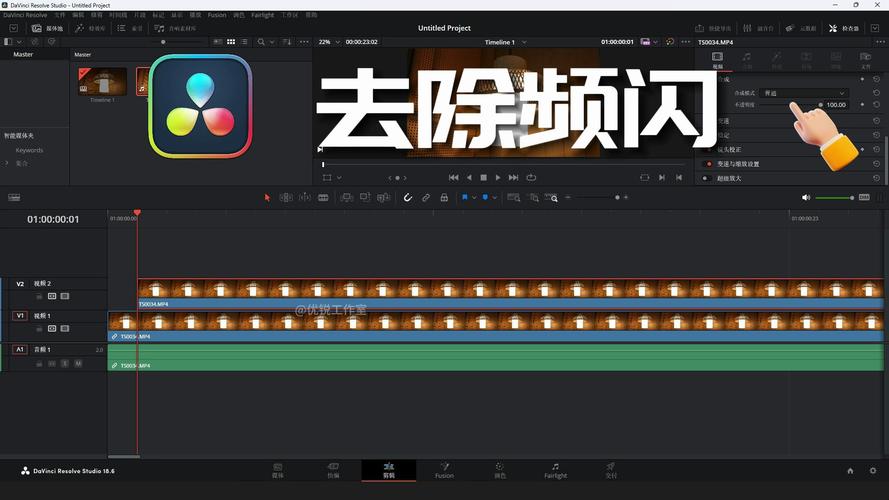The height and width of the screenshot is (500, 889).
Task: Reset the 不透明度 opacity parameter
Action: coord(877,105)
